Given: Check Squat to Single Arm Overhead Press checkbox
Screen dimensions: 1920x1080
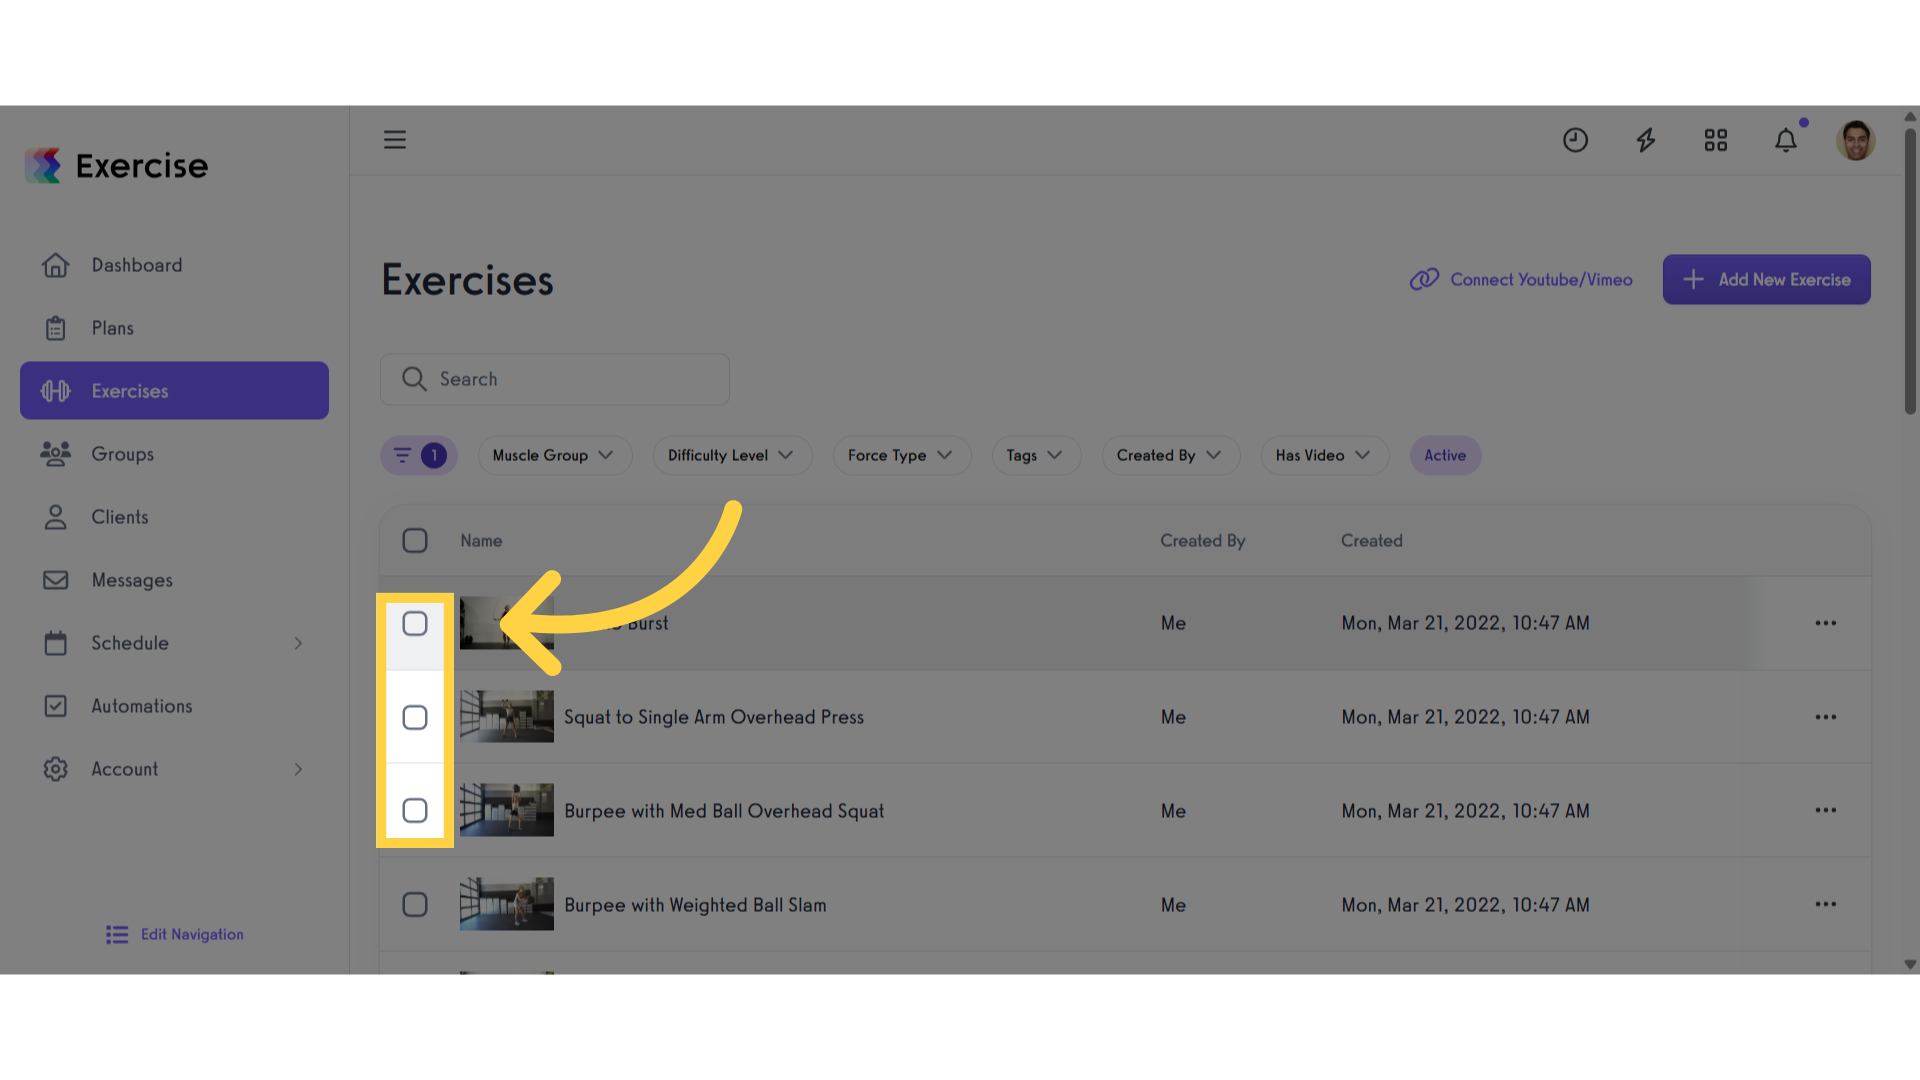Looking at the screenshot, I should coord(414,717).
